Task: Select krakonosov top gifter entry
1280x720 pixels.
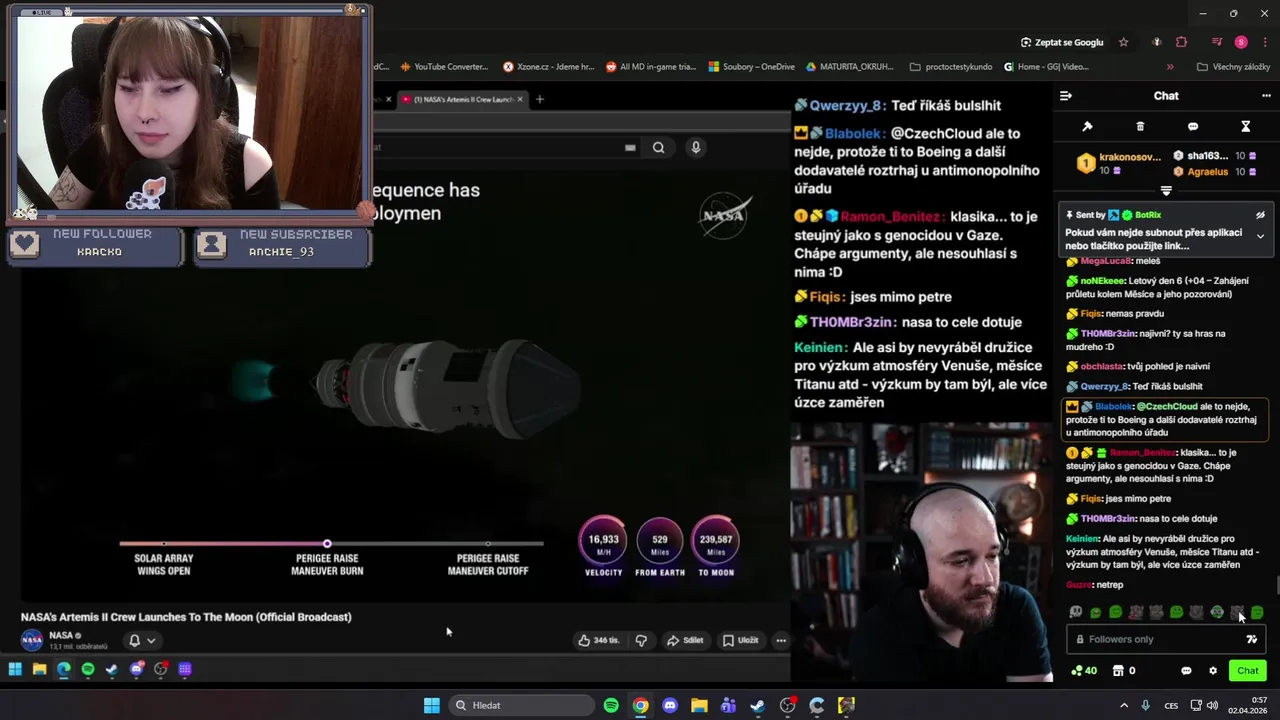Action: (1118, 163)
